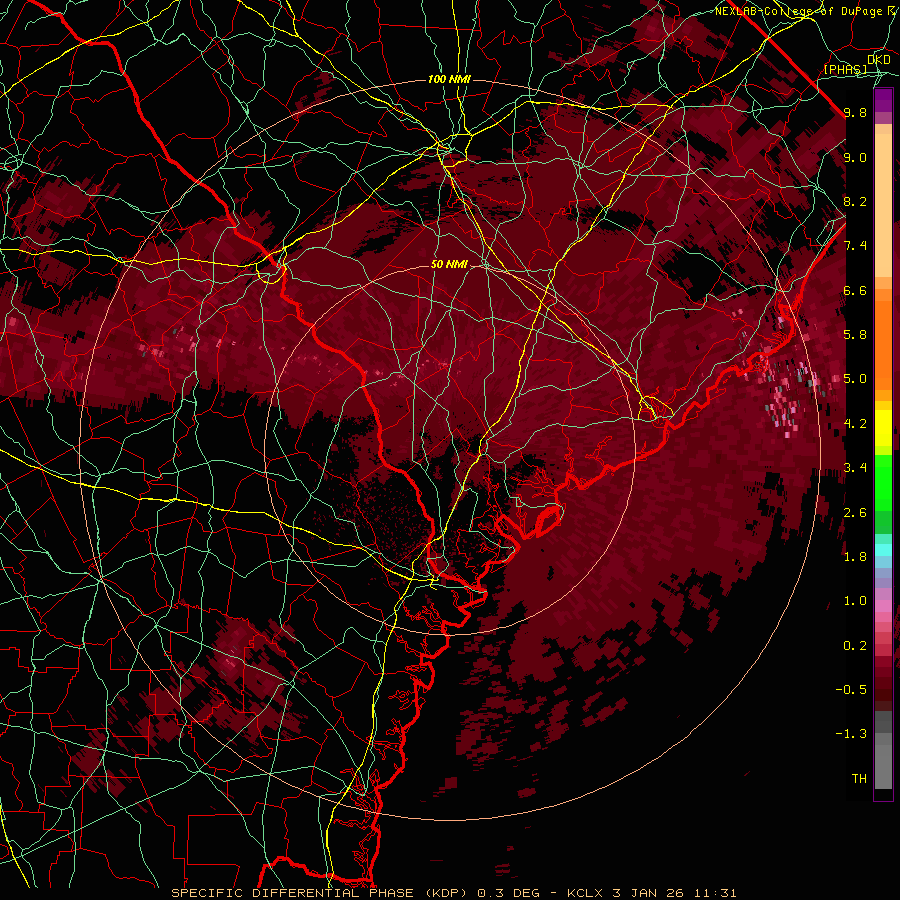Click the '50 NMI' range ring label
Screen dimensions: 900x900
(449, 264)
